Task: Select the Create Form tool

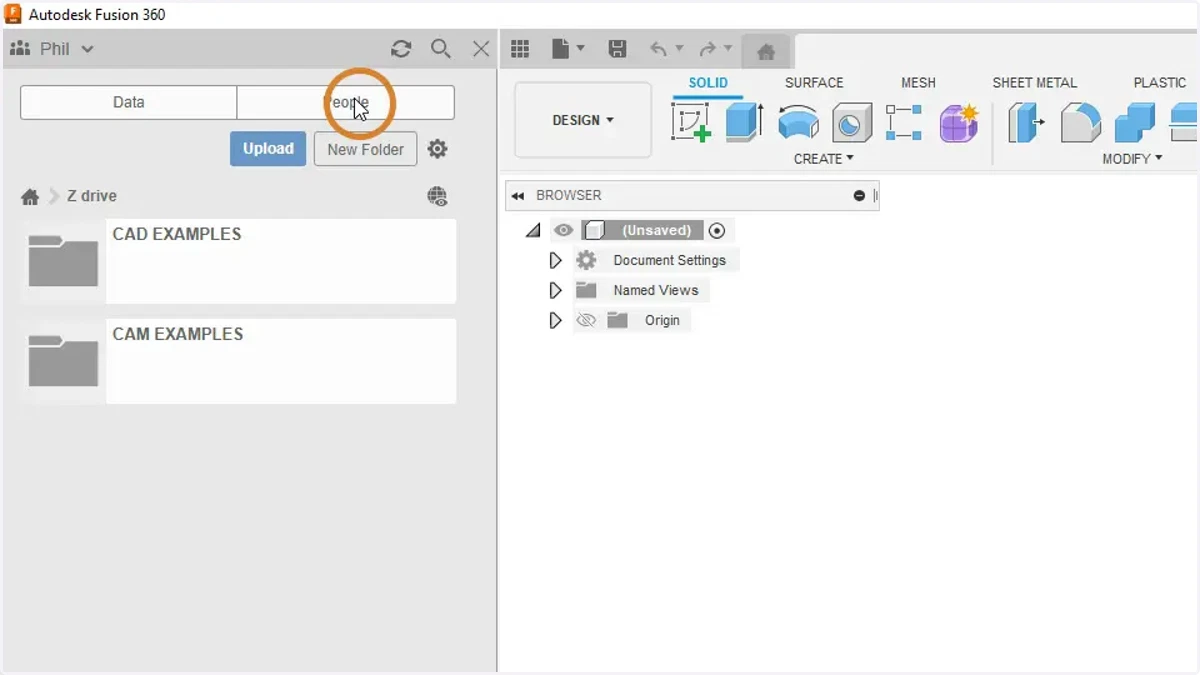Action: 958,123
